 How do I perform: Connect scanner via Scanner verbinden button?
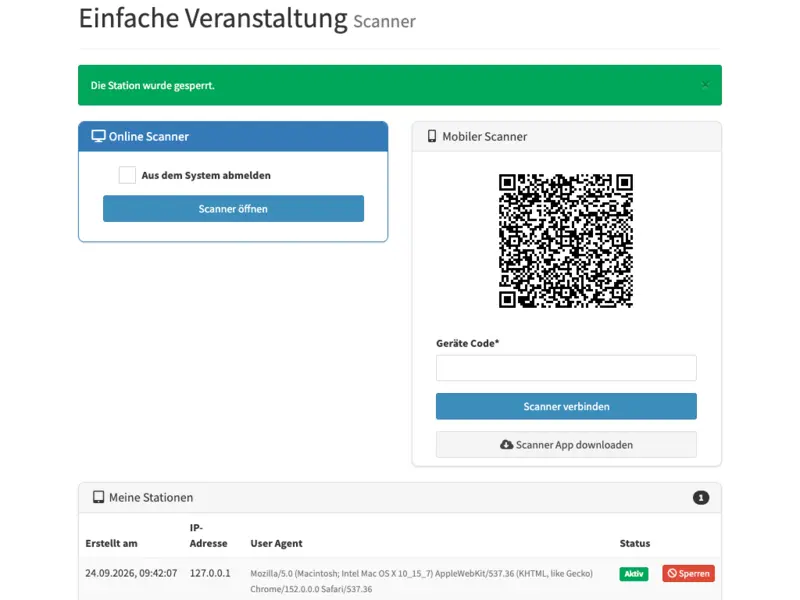(566, 406)
